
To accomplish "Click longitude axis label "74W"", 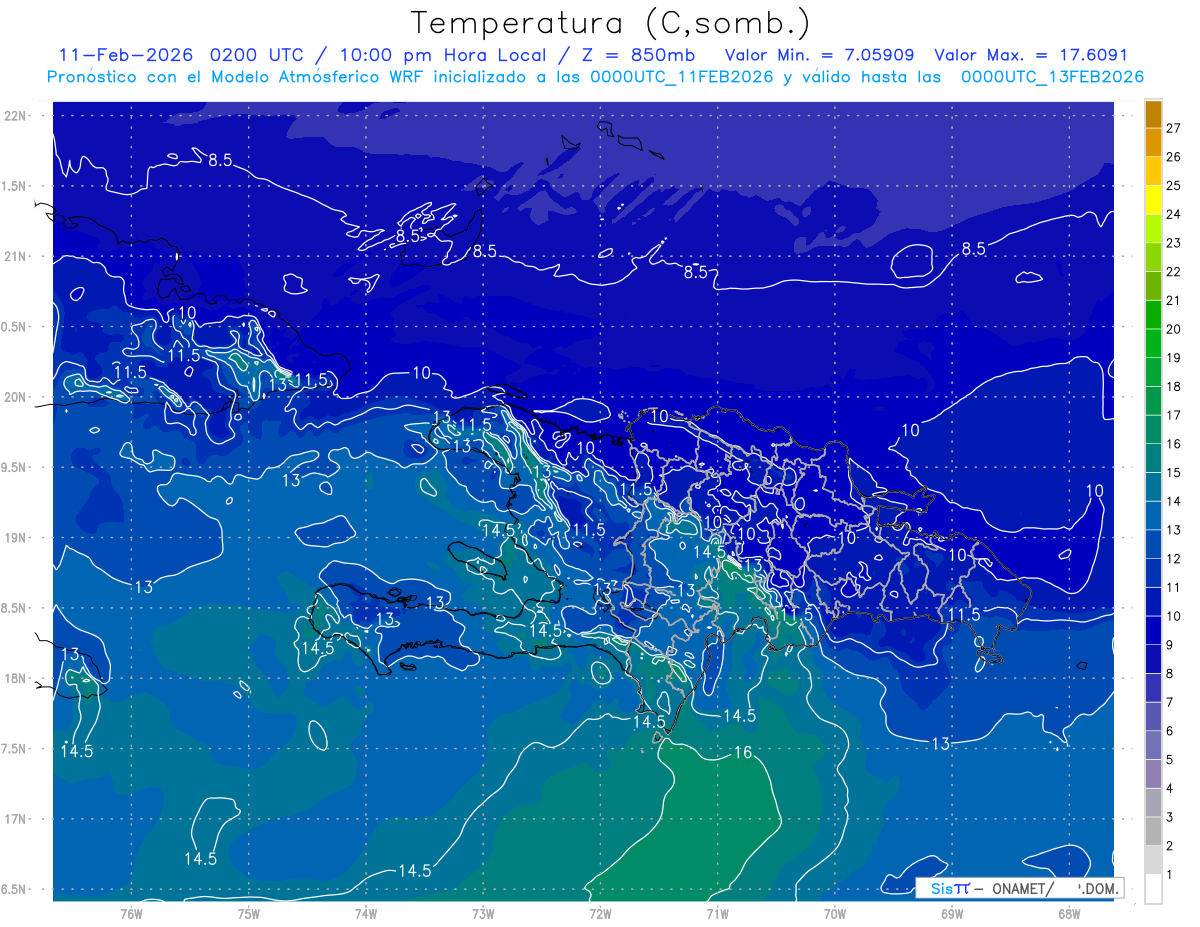I will pos(366,914).
